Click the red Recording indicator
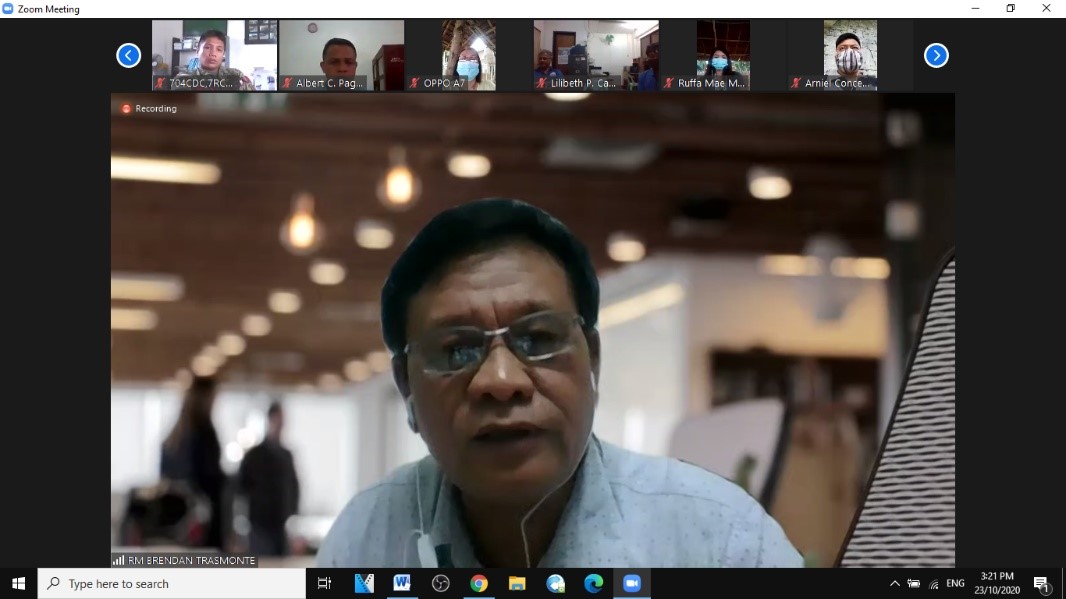 [x=149, y=108]
